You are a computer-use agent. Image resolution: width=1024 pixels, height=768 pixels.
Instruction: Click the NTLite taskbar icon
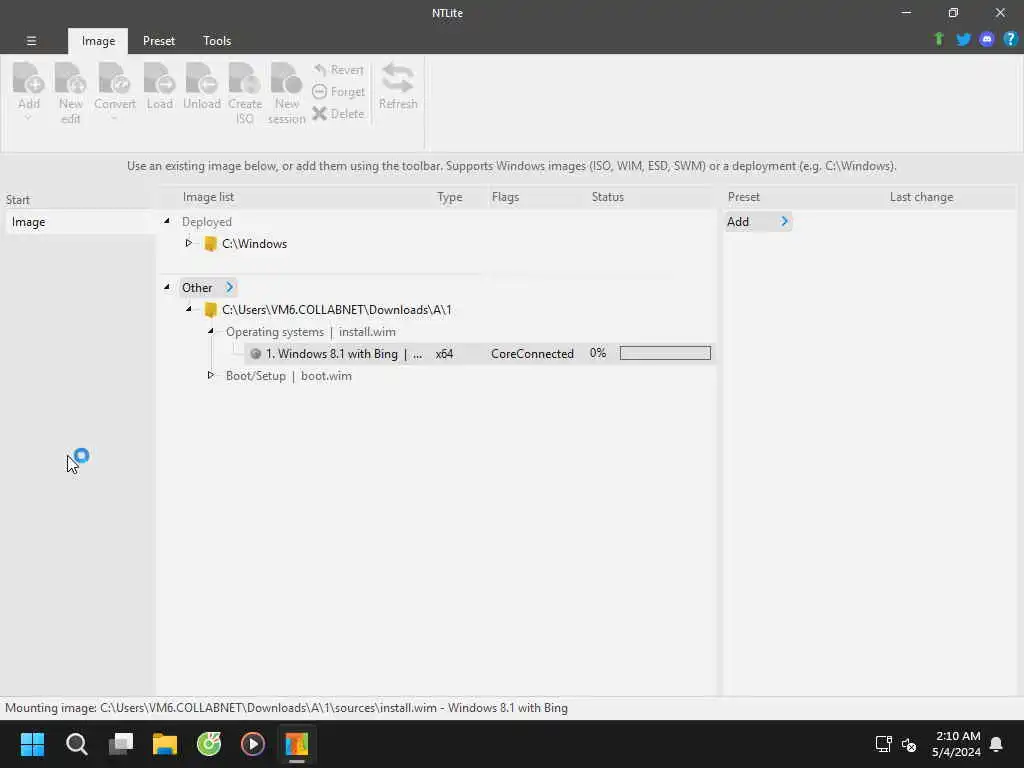tap(296, 744)
